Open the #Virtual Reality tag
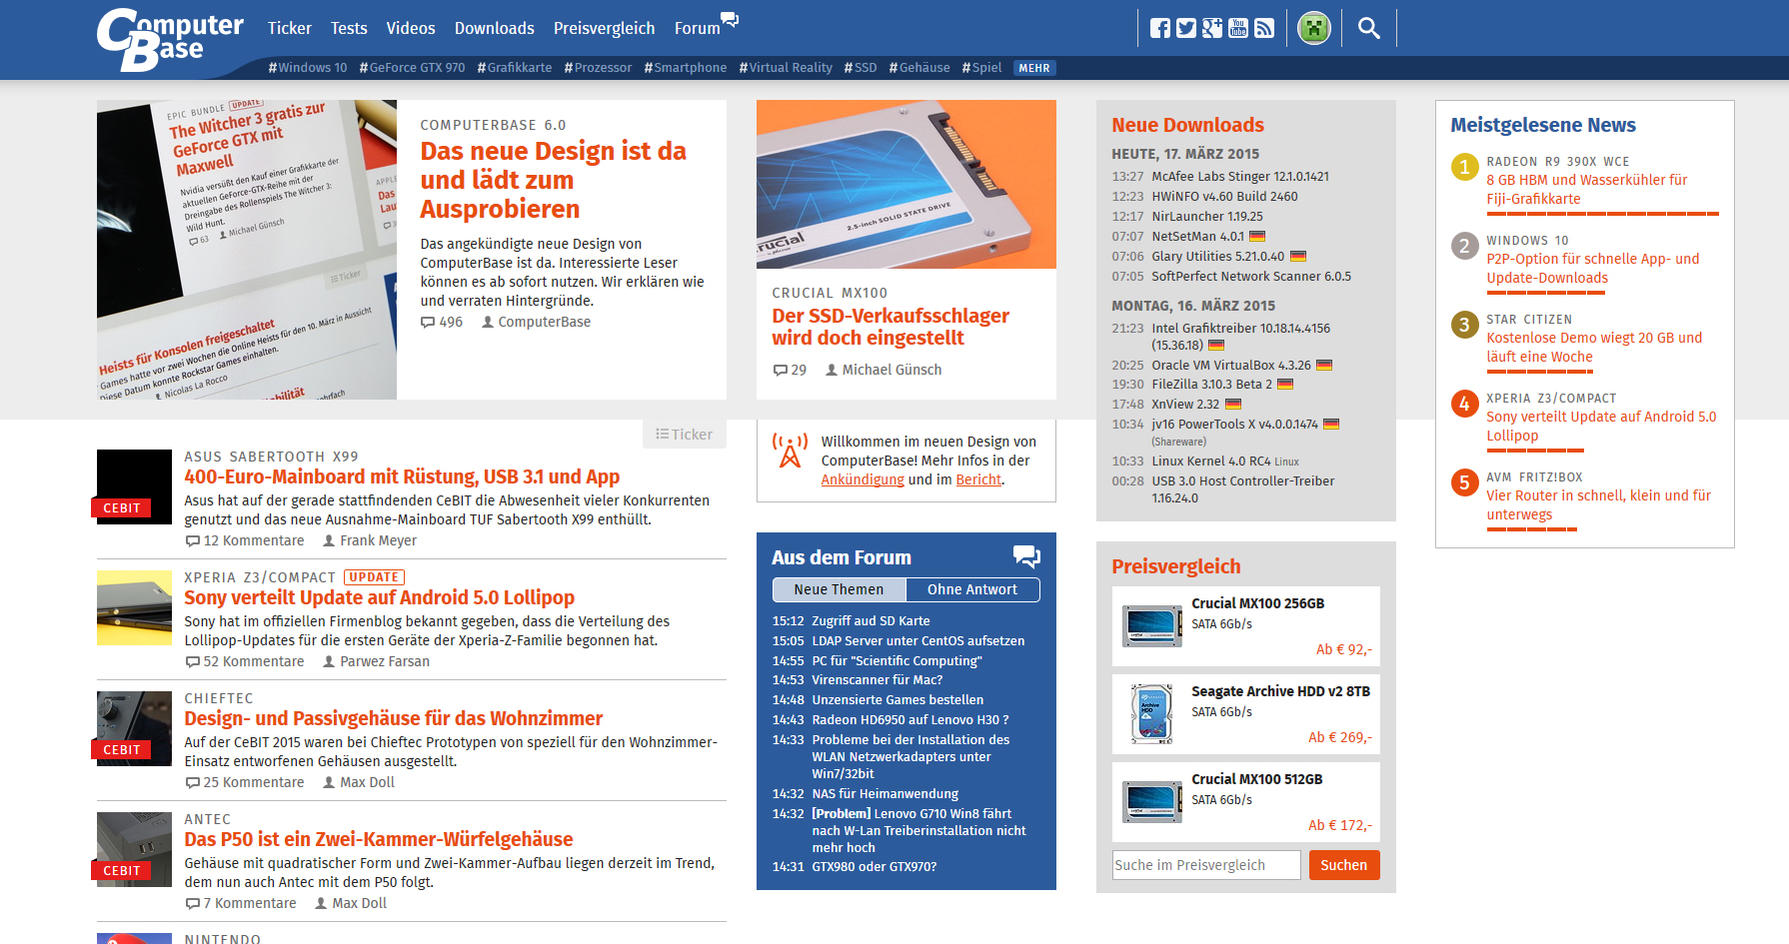The image size is (1789, 944). coord(785,68)
